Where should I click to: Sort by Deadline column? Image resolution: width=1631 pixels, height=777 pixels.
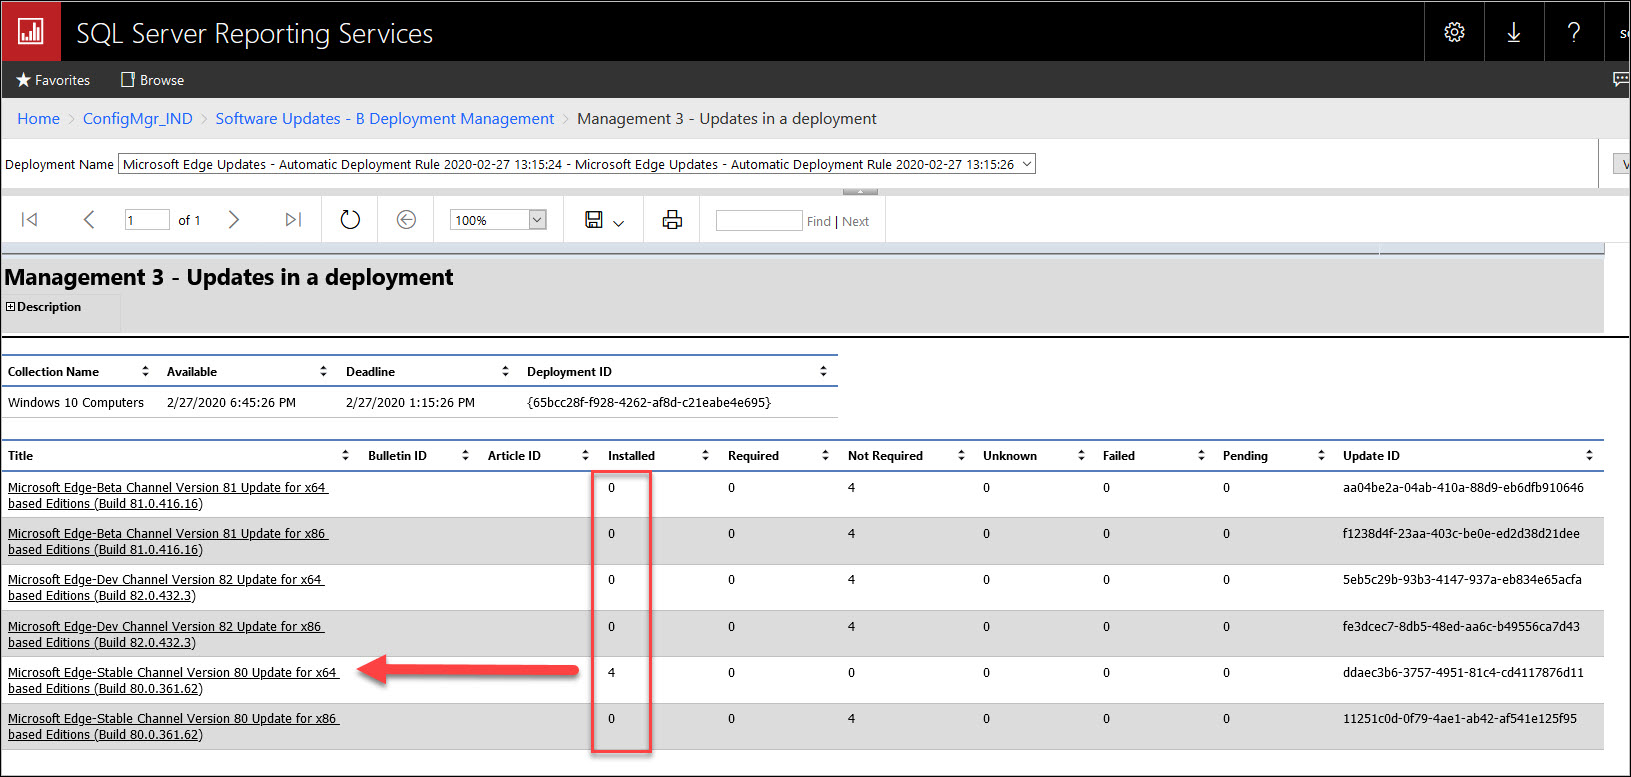coord(505,371)
